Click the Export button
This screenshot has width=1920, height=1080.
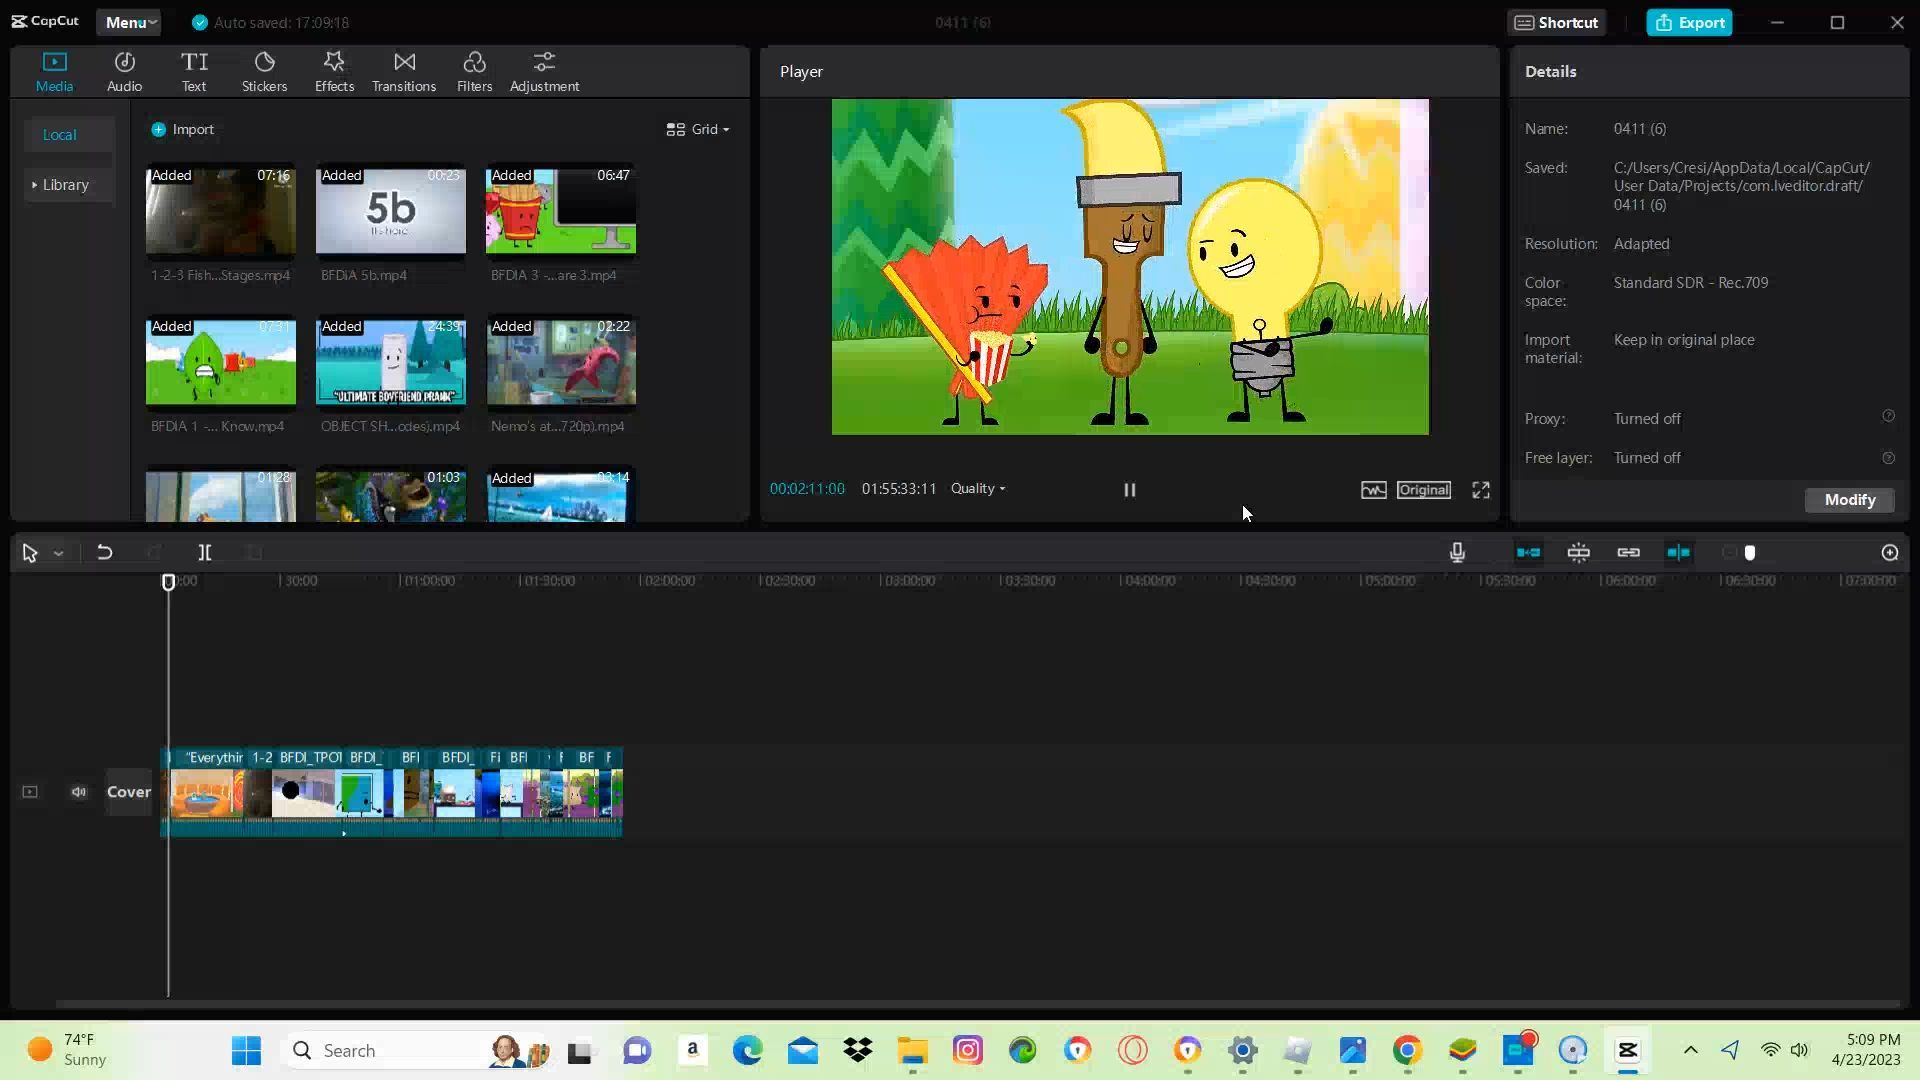pyautogui.click(x=1689, y=22)
